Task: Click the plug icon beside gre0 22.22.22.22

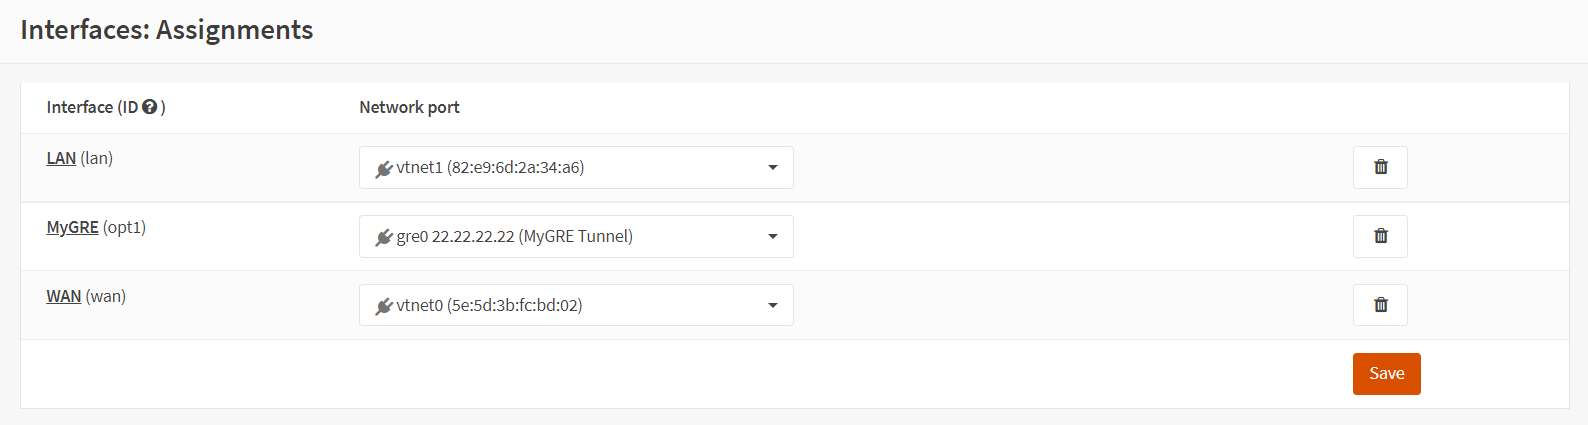Action: tap(384, 237)
